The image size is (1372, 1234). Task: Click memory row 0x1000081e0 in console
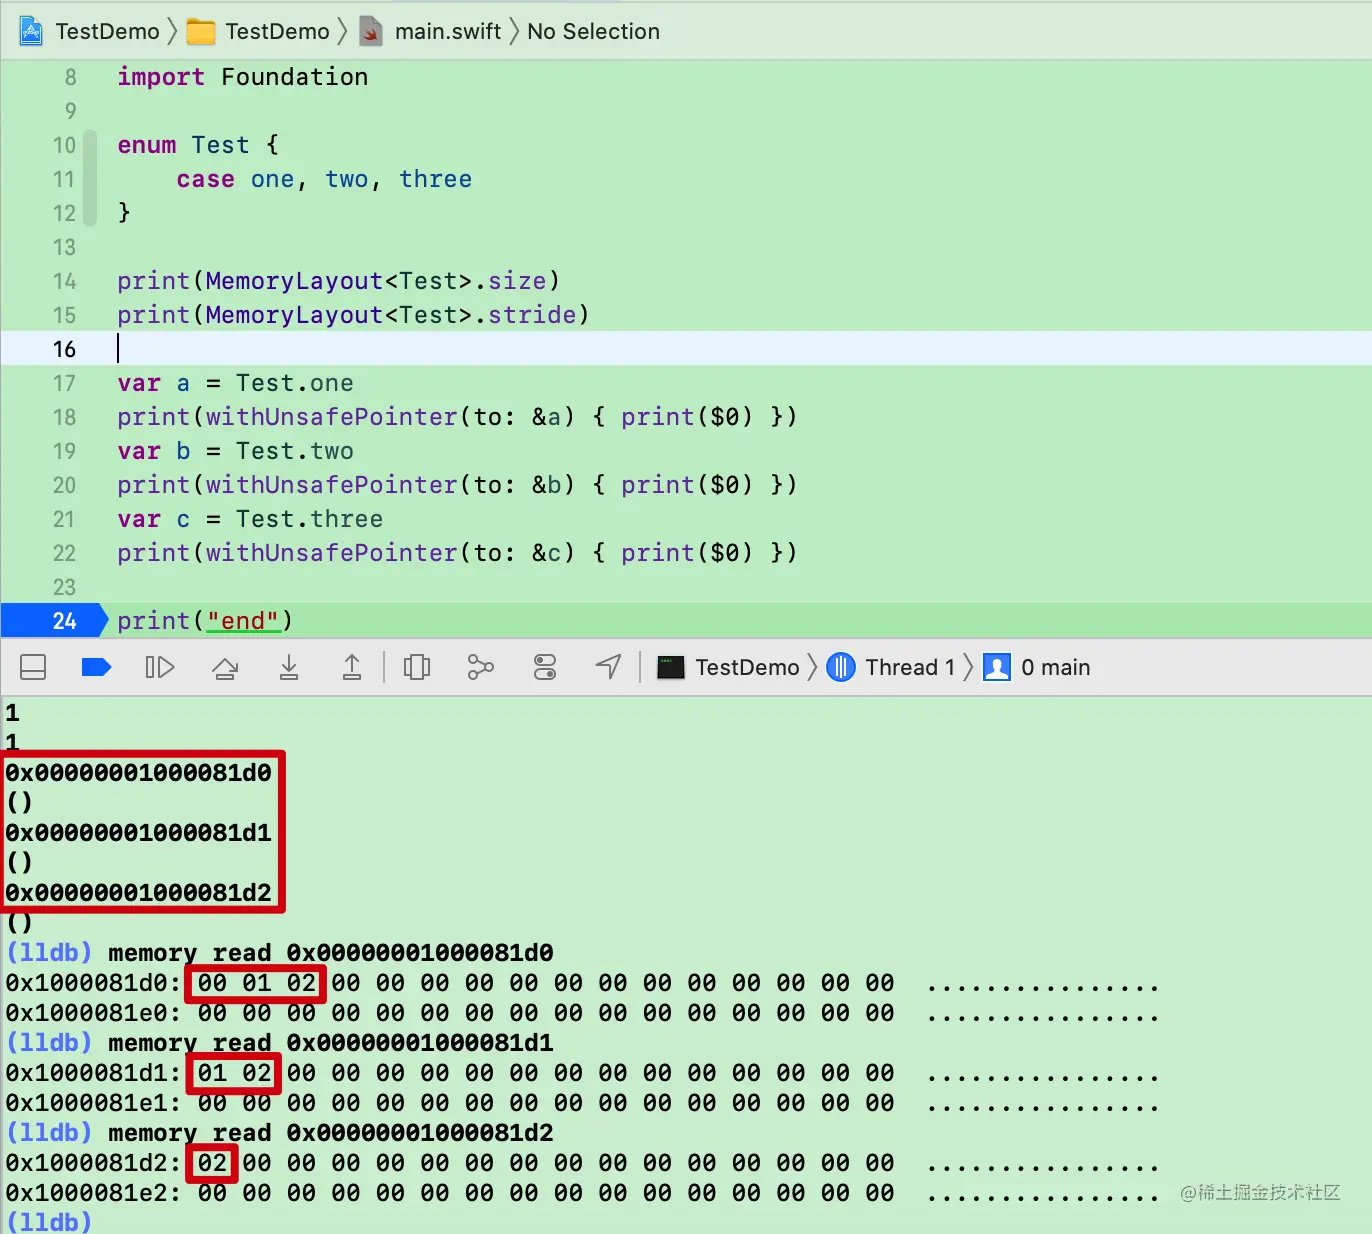[582, 1013]
